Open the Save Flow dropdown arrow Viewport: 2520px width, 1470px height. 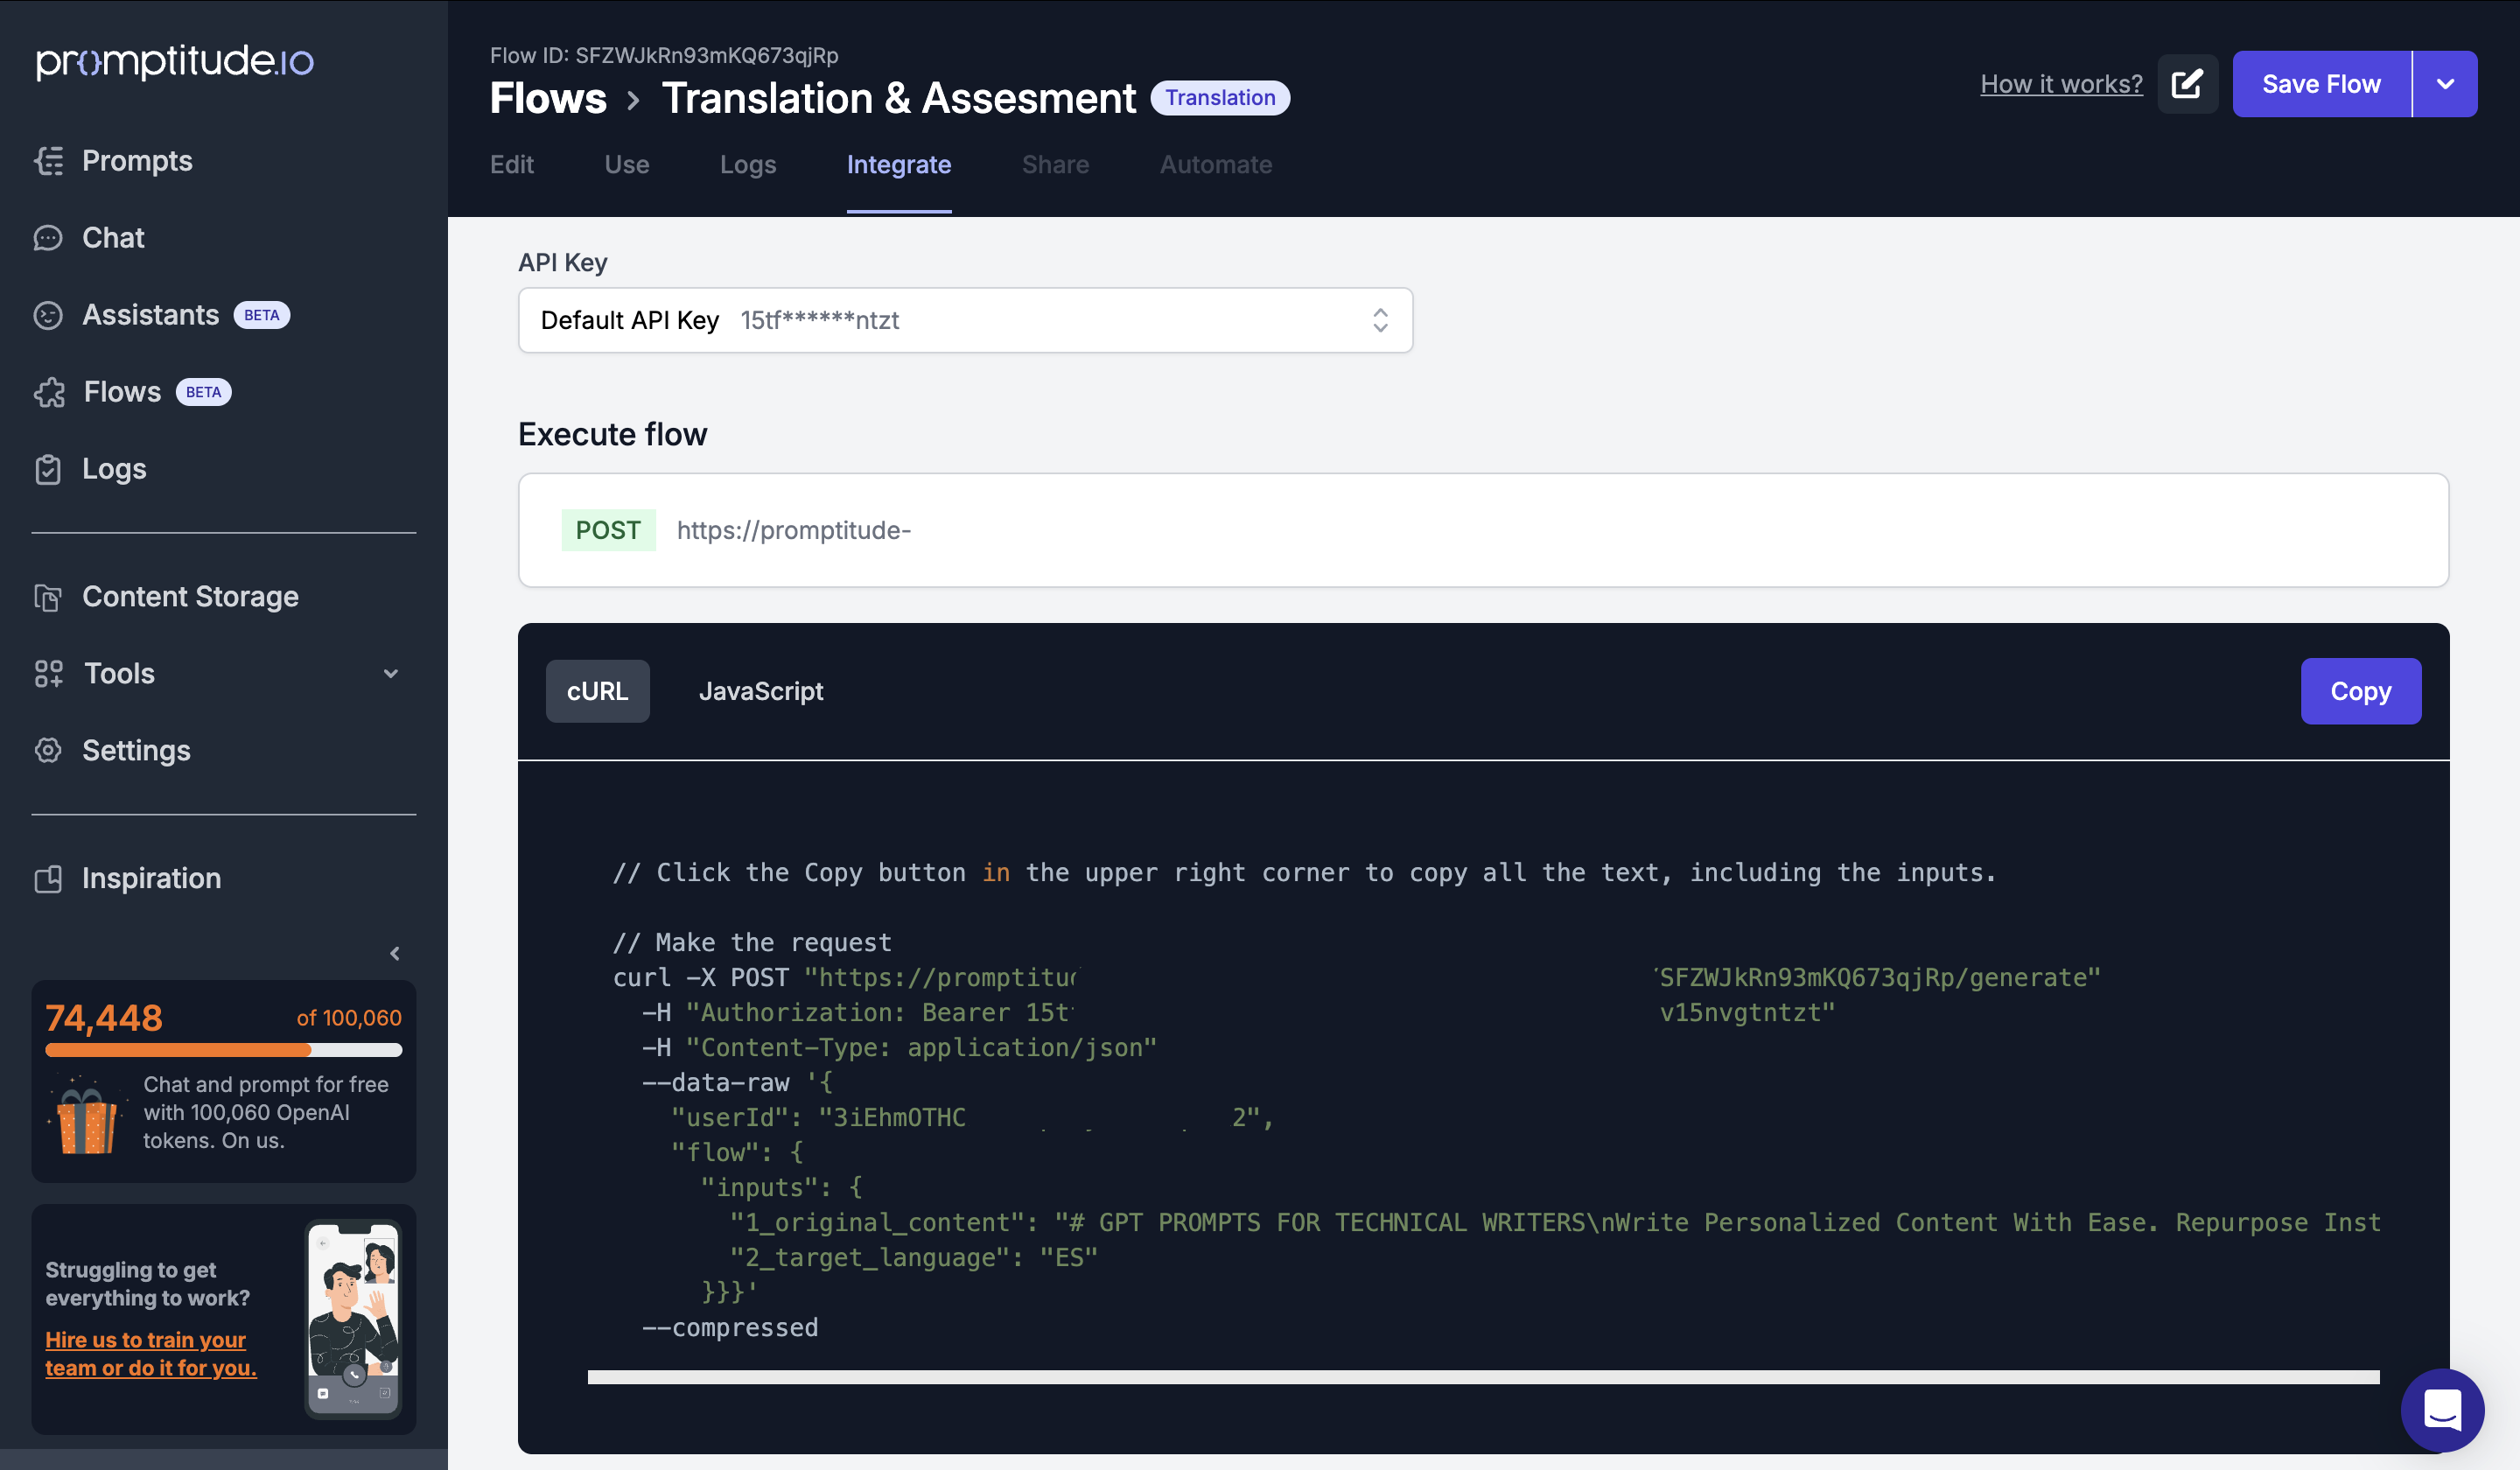click(x=2445, y=84)
